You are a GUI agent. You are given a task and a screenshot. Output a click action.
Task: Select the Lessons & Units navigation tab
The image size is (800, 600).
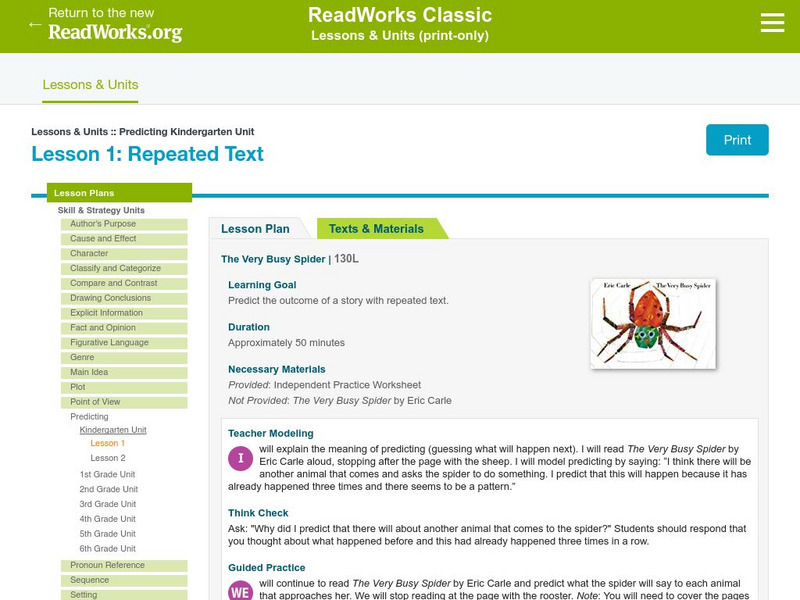click(x=90, y=85)
